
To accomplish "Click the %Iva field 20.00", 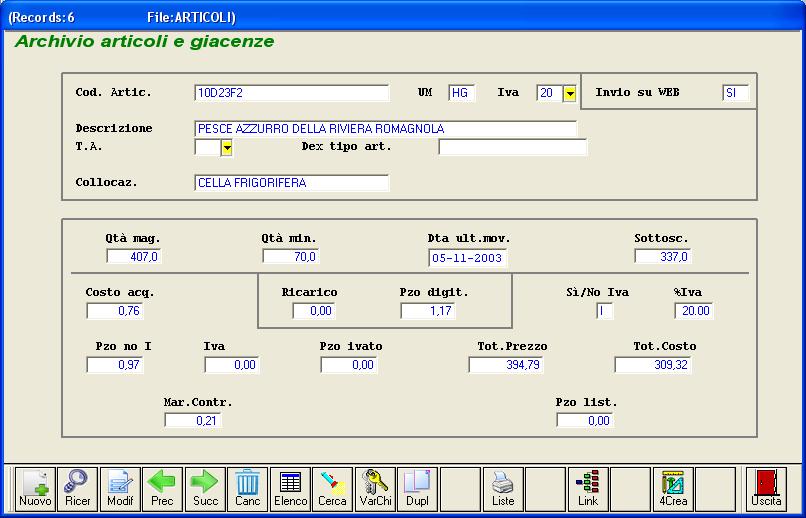I will (x=694, y=311).
